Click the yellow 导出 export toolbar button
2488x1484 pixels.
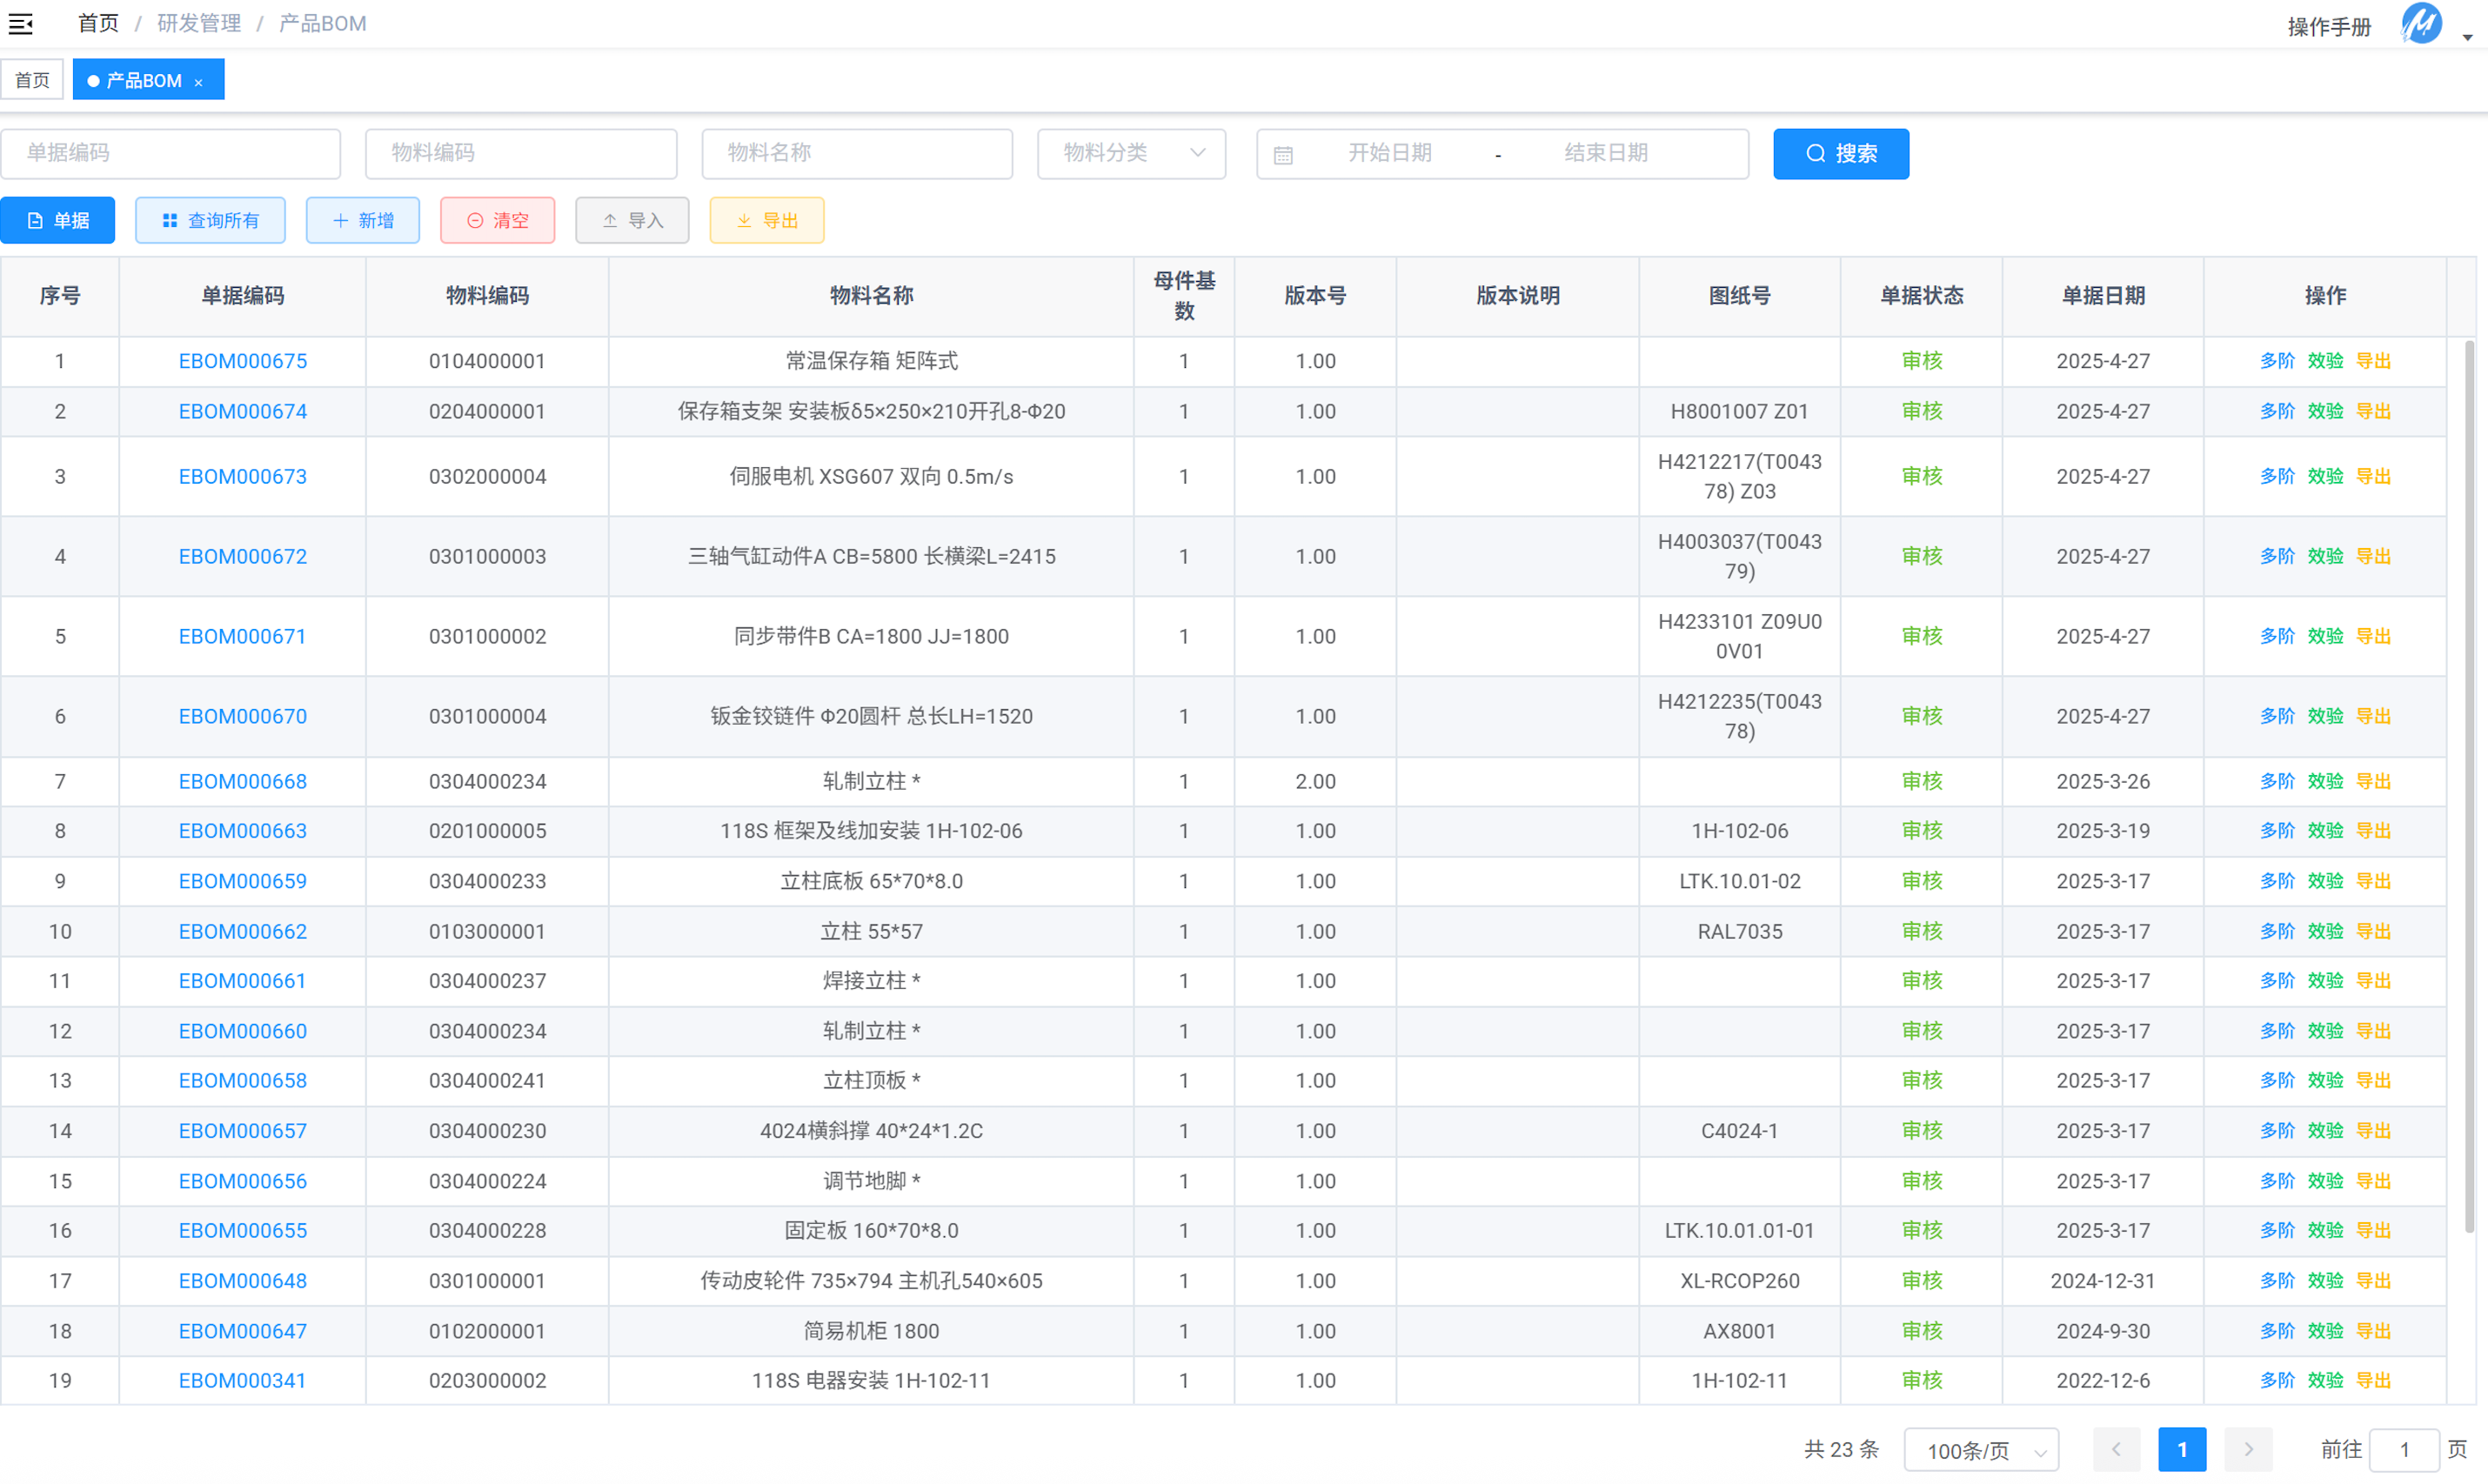pos(766,220)
